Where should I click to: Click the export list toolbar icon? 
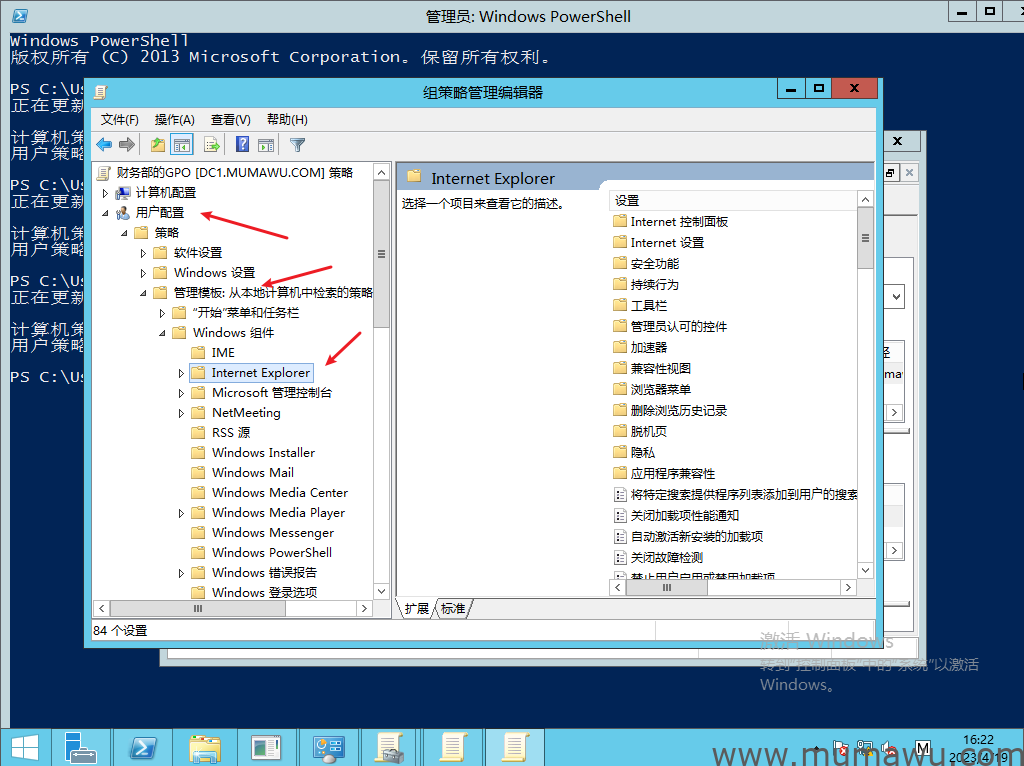coord(211,145)
